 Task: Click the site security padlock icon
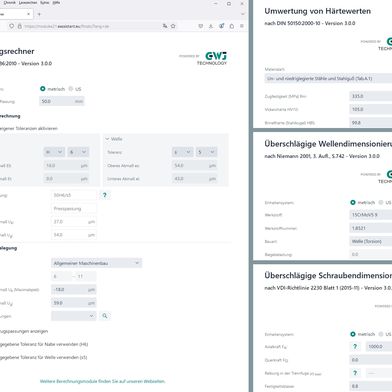click(19, 26)
